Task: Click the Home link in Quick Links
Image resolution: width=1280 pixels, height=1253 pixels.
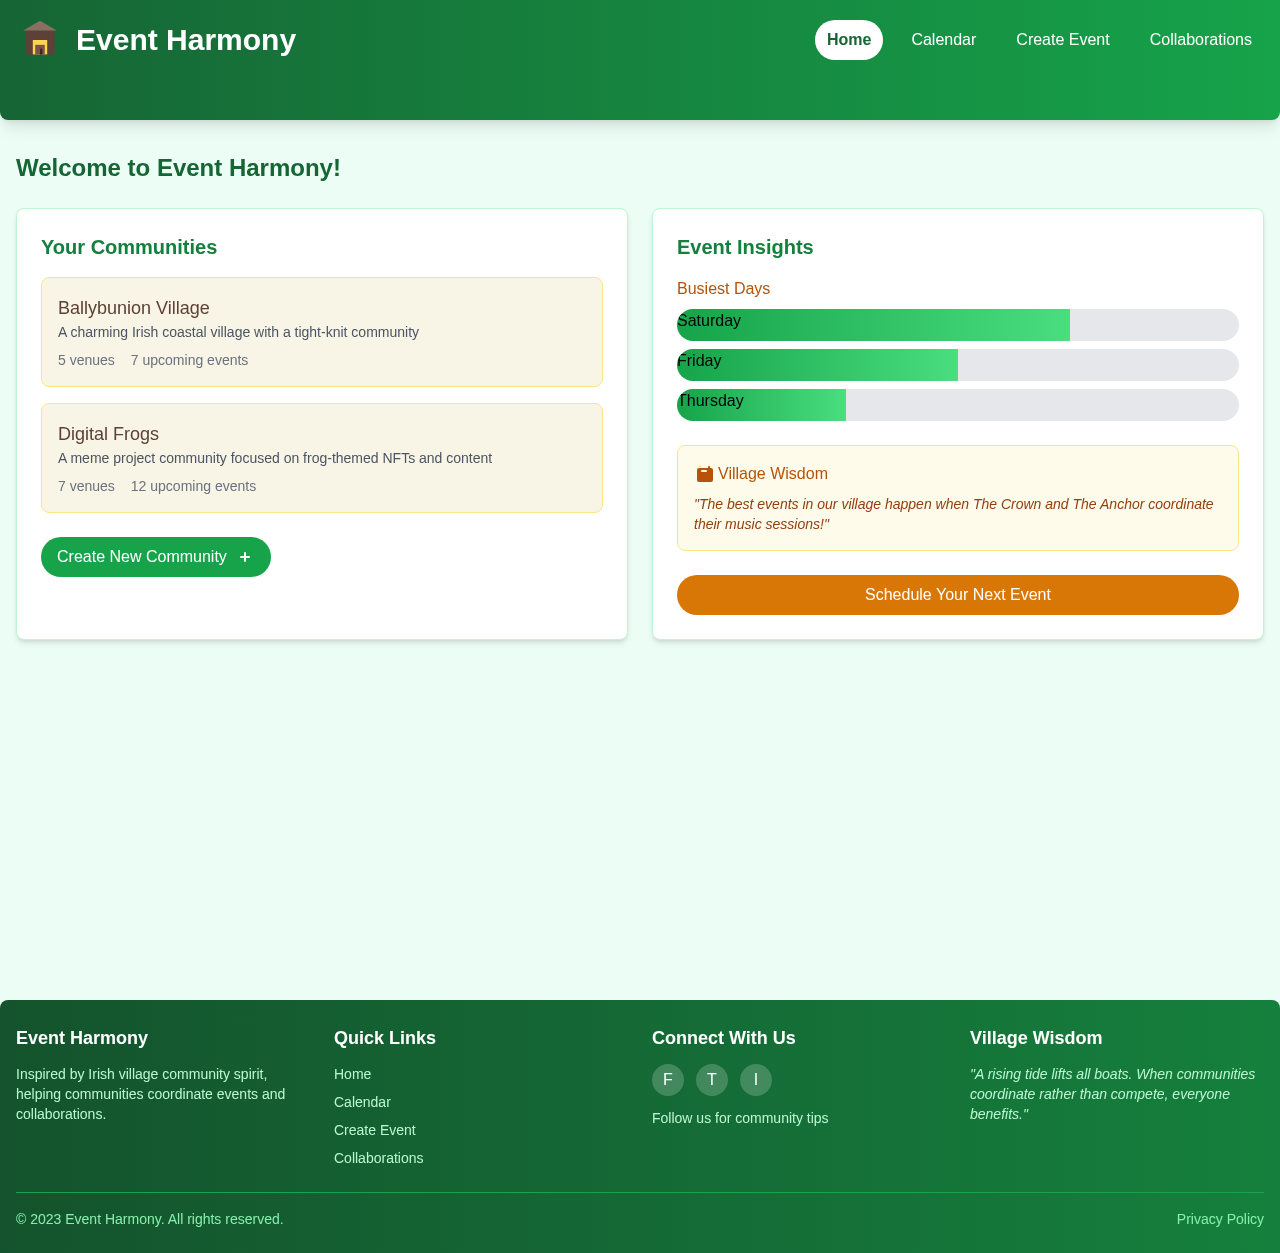Action: (x=352, y=1073)
